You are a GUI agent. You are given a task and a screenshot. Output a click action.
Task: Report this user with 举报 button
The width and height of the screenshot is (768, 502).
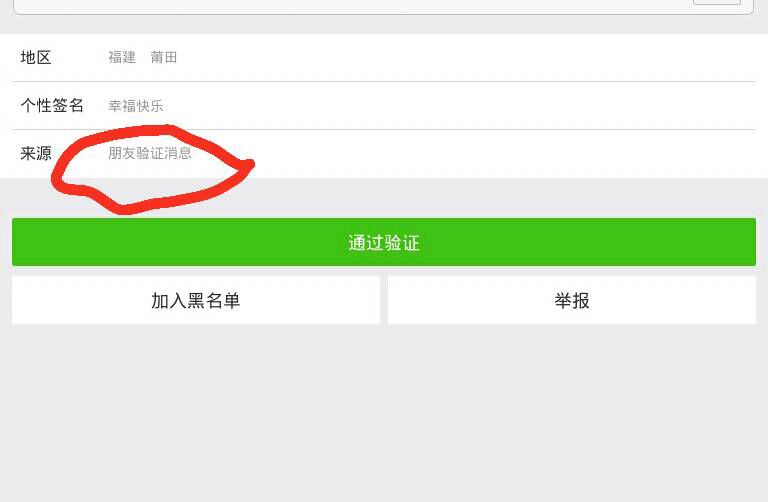(x=572, y=300)
